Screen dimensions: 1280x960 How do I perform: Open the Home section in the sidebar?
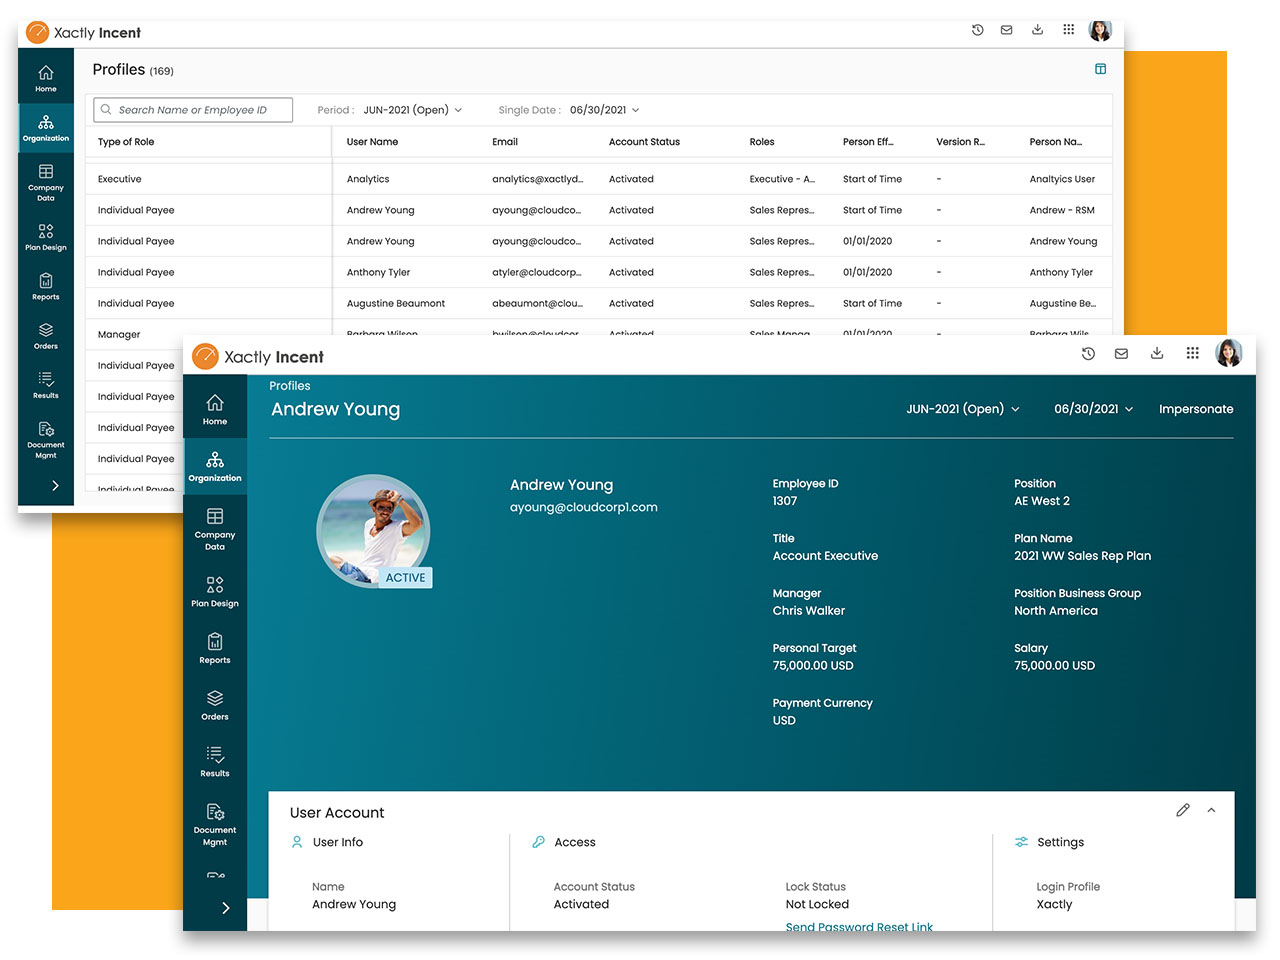point(215,407)
